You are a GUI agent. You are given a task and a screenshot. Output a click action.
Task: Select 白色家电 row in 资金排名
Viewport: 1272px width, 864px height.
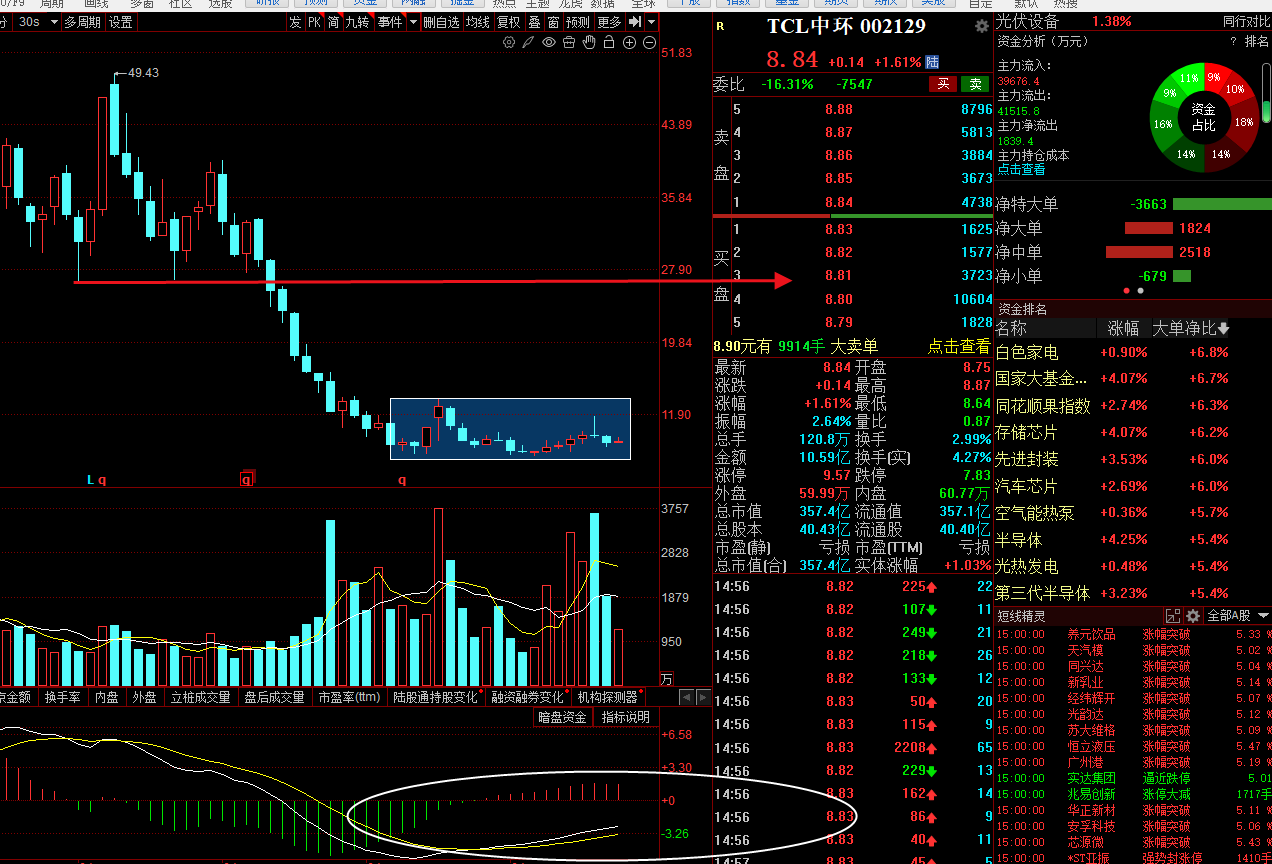[x=1133, y=352]
